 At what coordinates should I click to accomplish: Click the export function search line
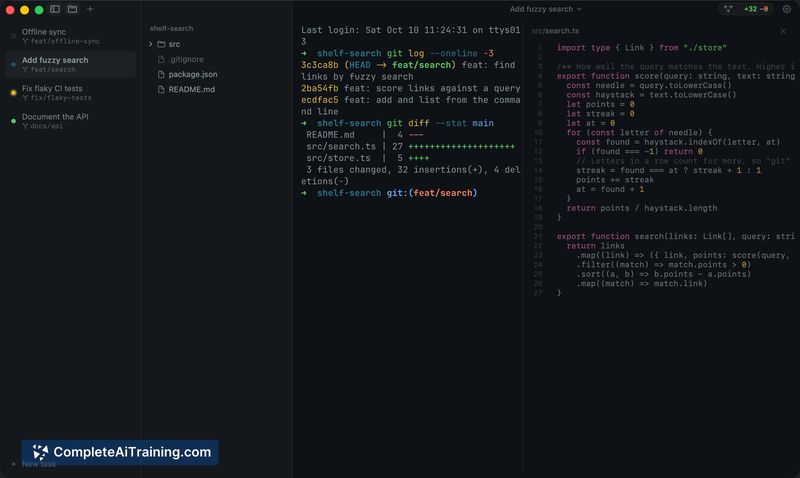point(676,237)
